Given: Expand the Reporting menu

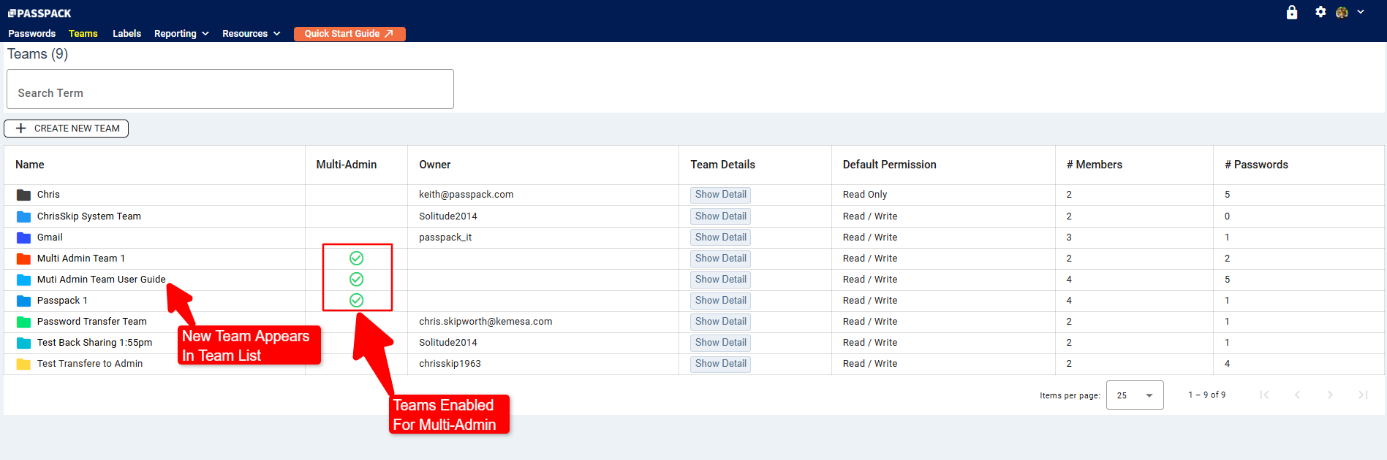Looking at the screenshot, I should coord(181,33).
